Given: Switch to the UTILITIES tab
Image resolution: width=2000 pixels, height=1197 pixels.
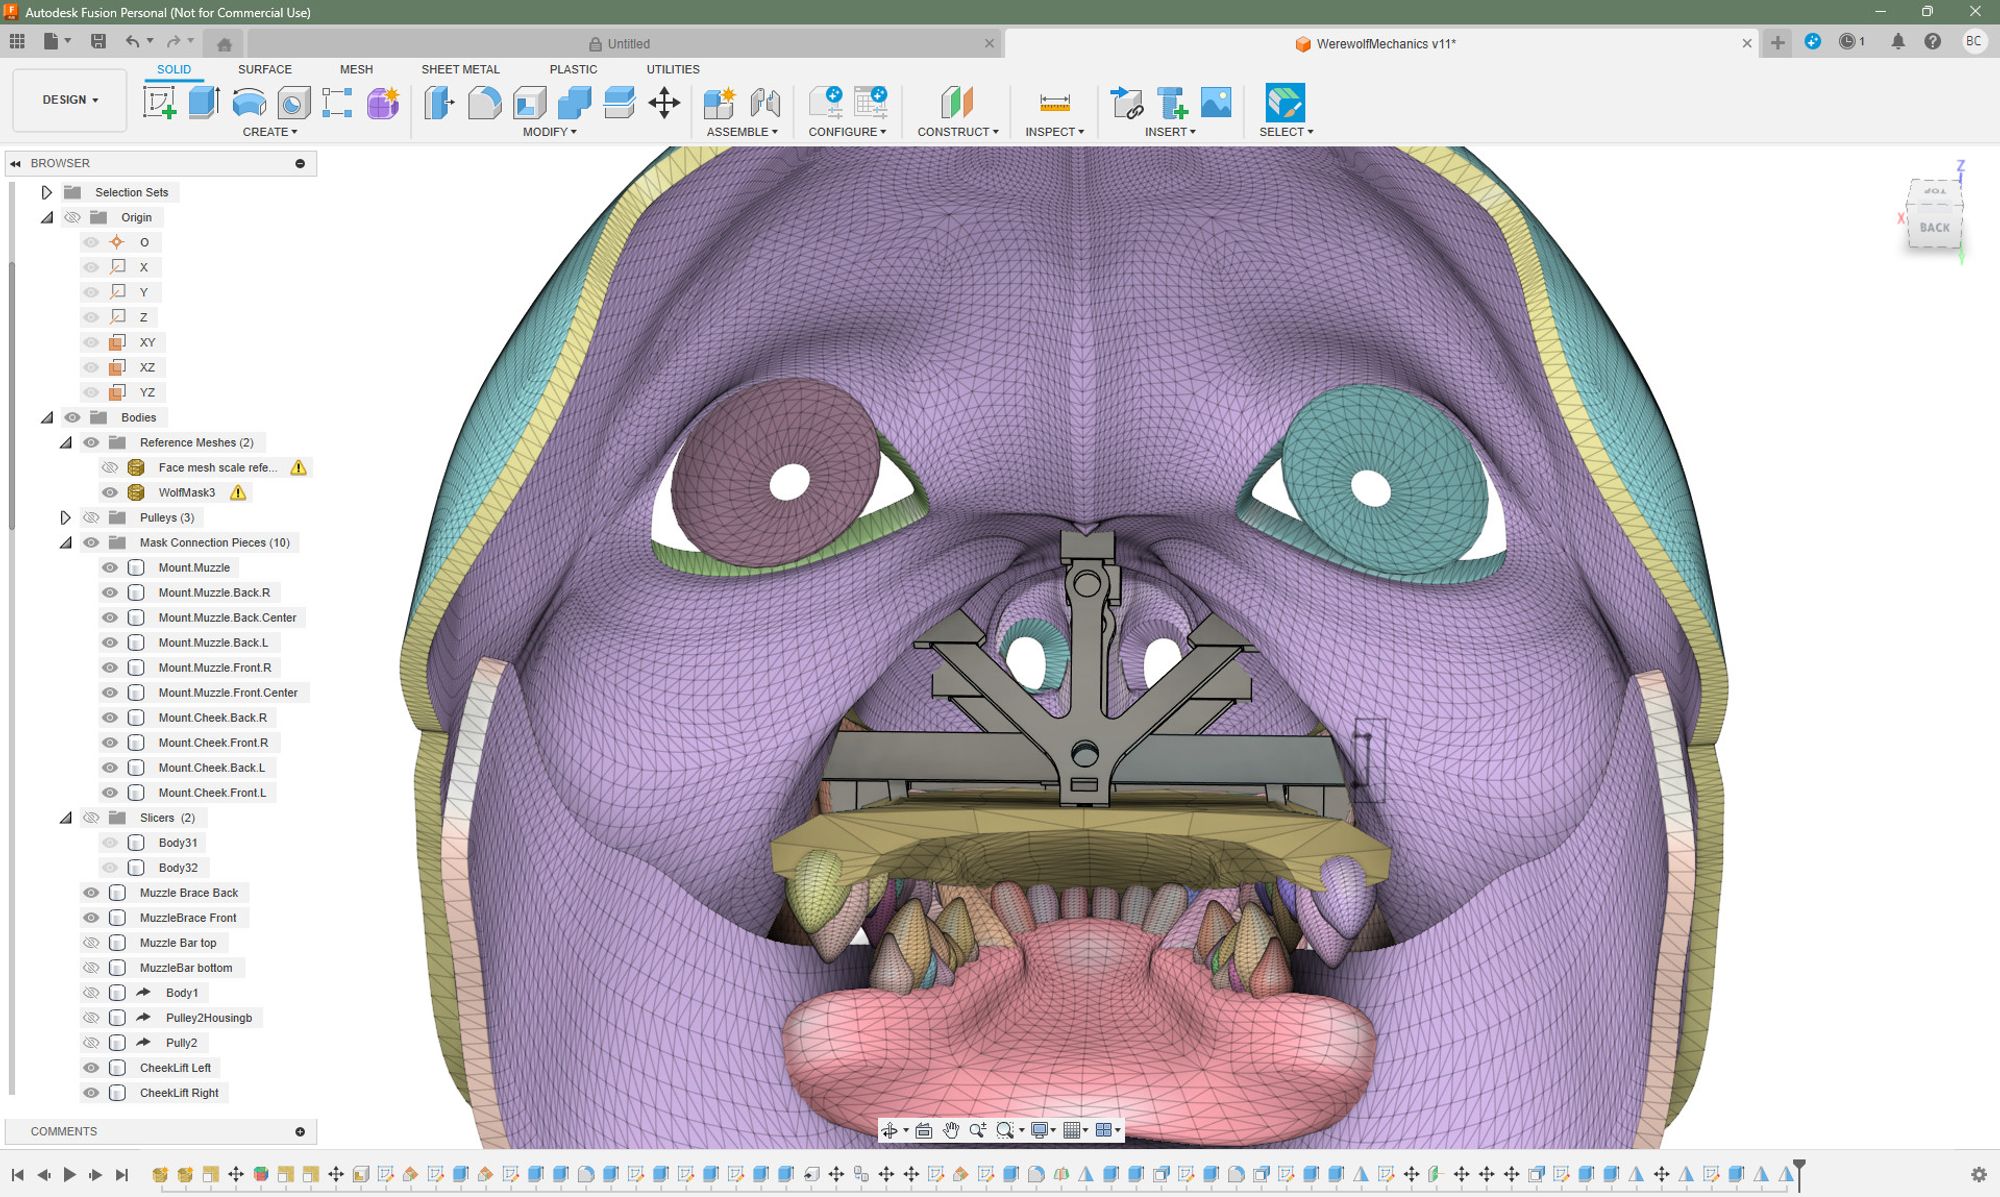Looking at the screenshot, I should tap(673, 69).
